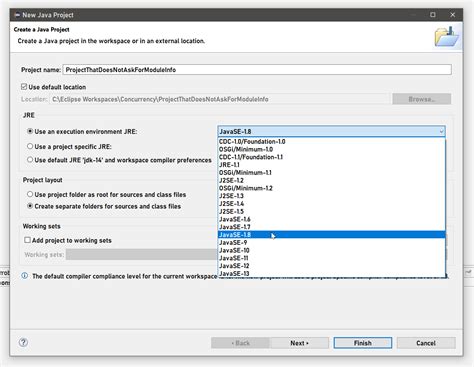The width and height of the screenshot is (474, 367).
Task: Select Use a project specific JRE
Action: (x=30, y=146)
